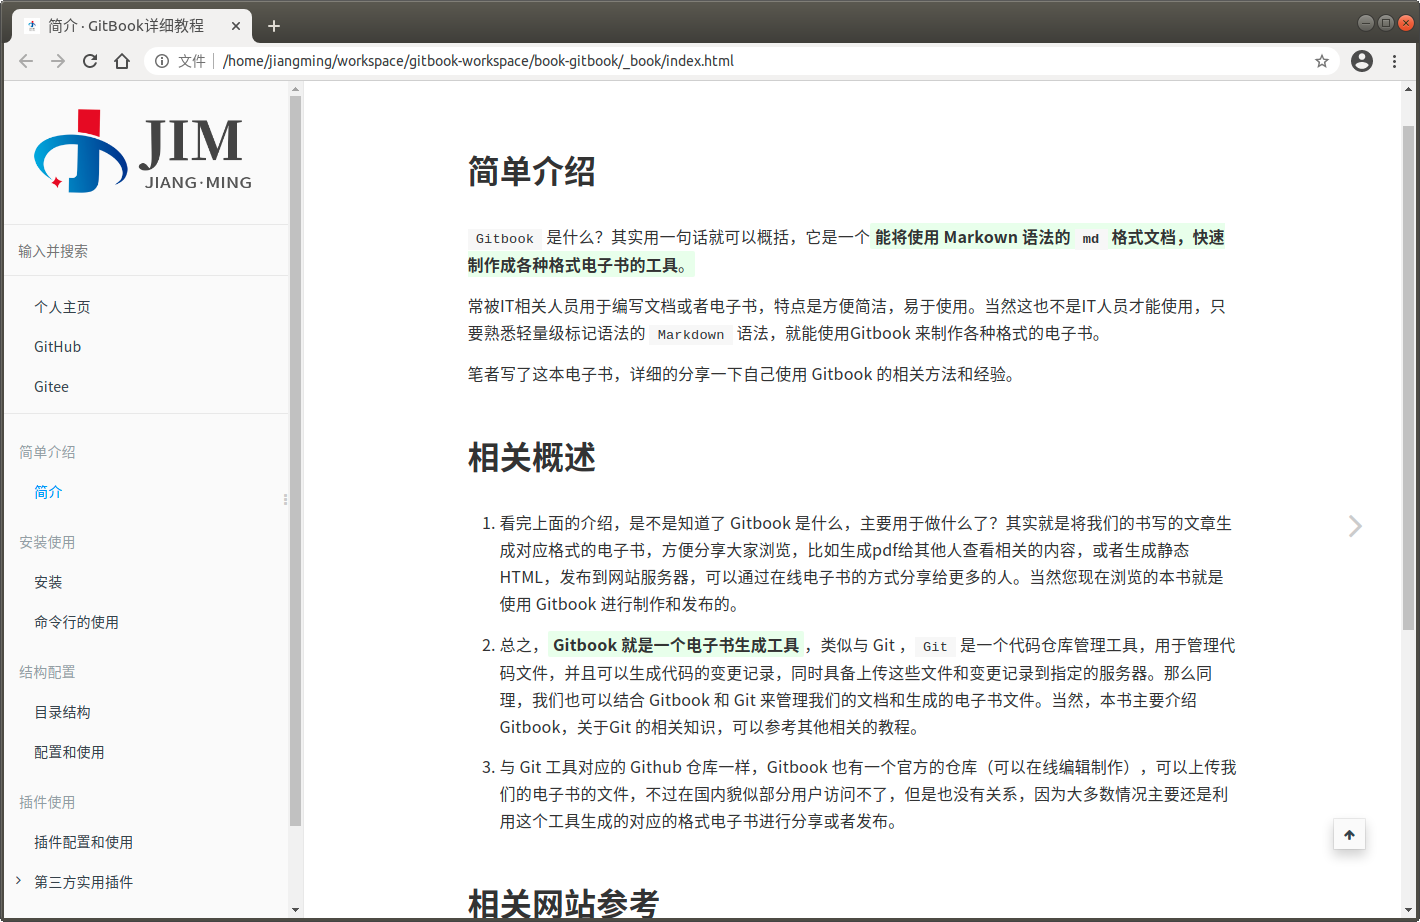
Task: Click highlighted text Gitbook 就是一个电子书生成工具
Action: pos(676,645)
